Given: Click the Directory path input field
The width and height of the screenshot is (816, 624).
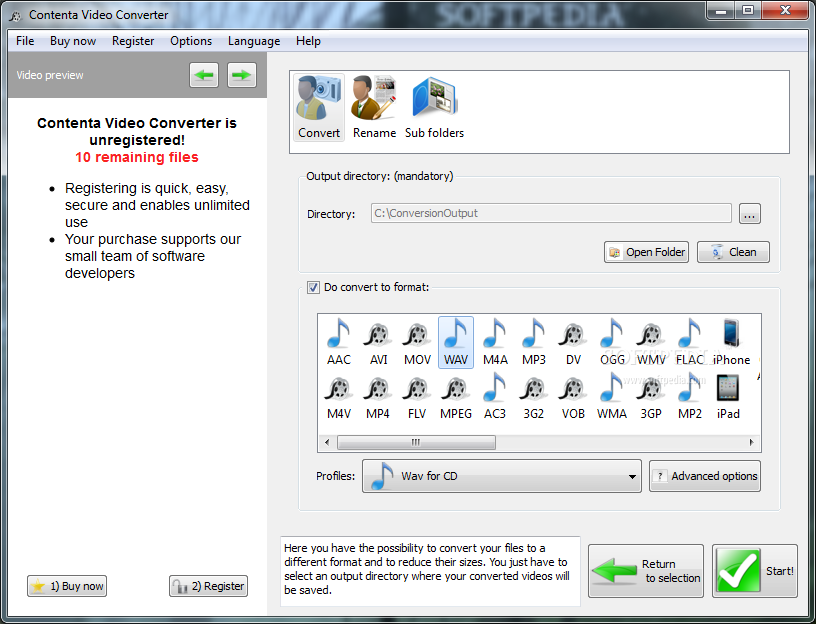Looking at the screenshot, I should [551, 213].
